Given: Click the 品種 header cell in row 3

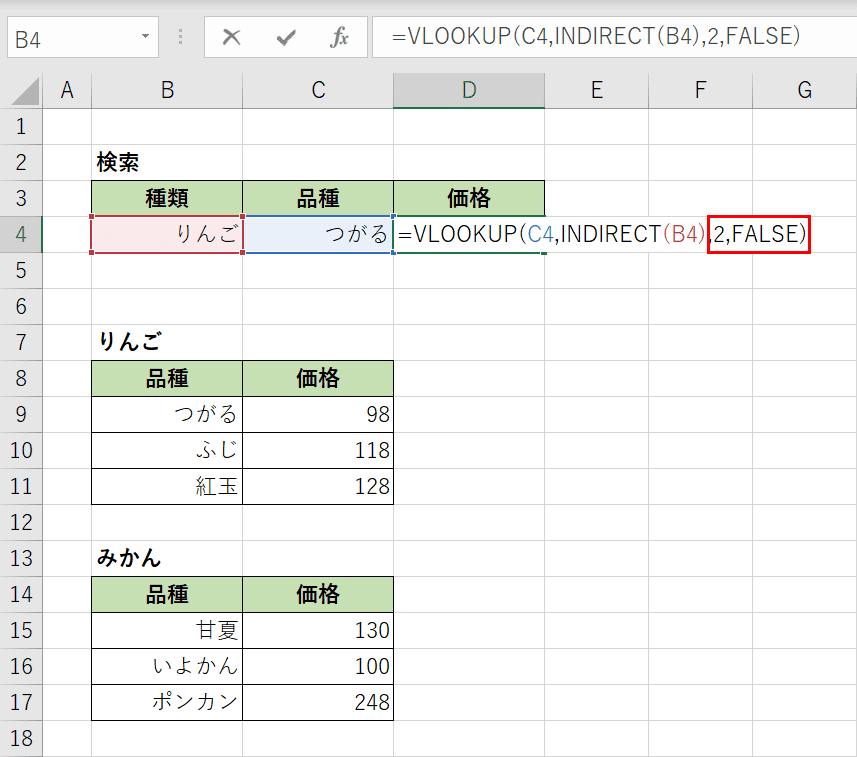Looking at the screenshot, I should coord(318,198).
